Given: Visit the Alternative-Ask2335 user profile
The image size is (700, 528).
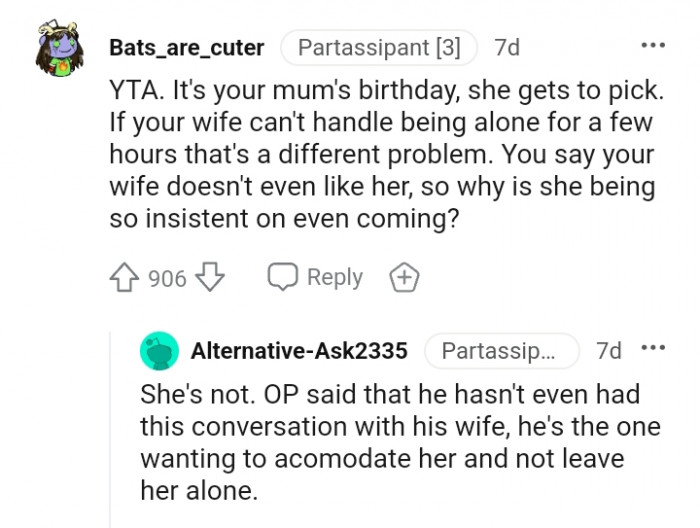Looking at the screenshot, I should pyautogui.click(x=299, y=351).
